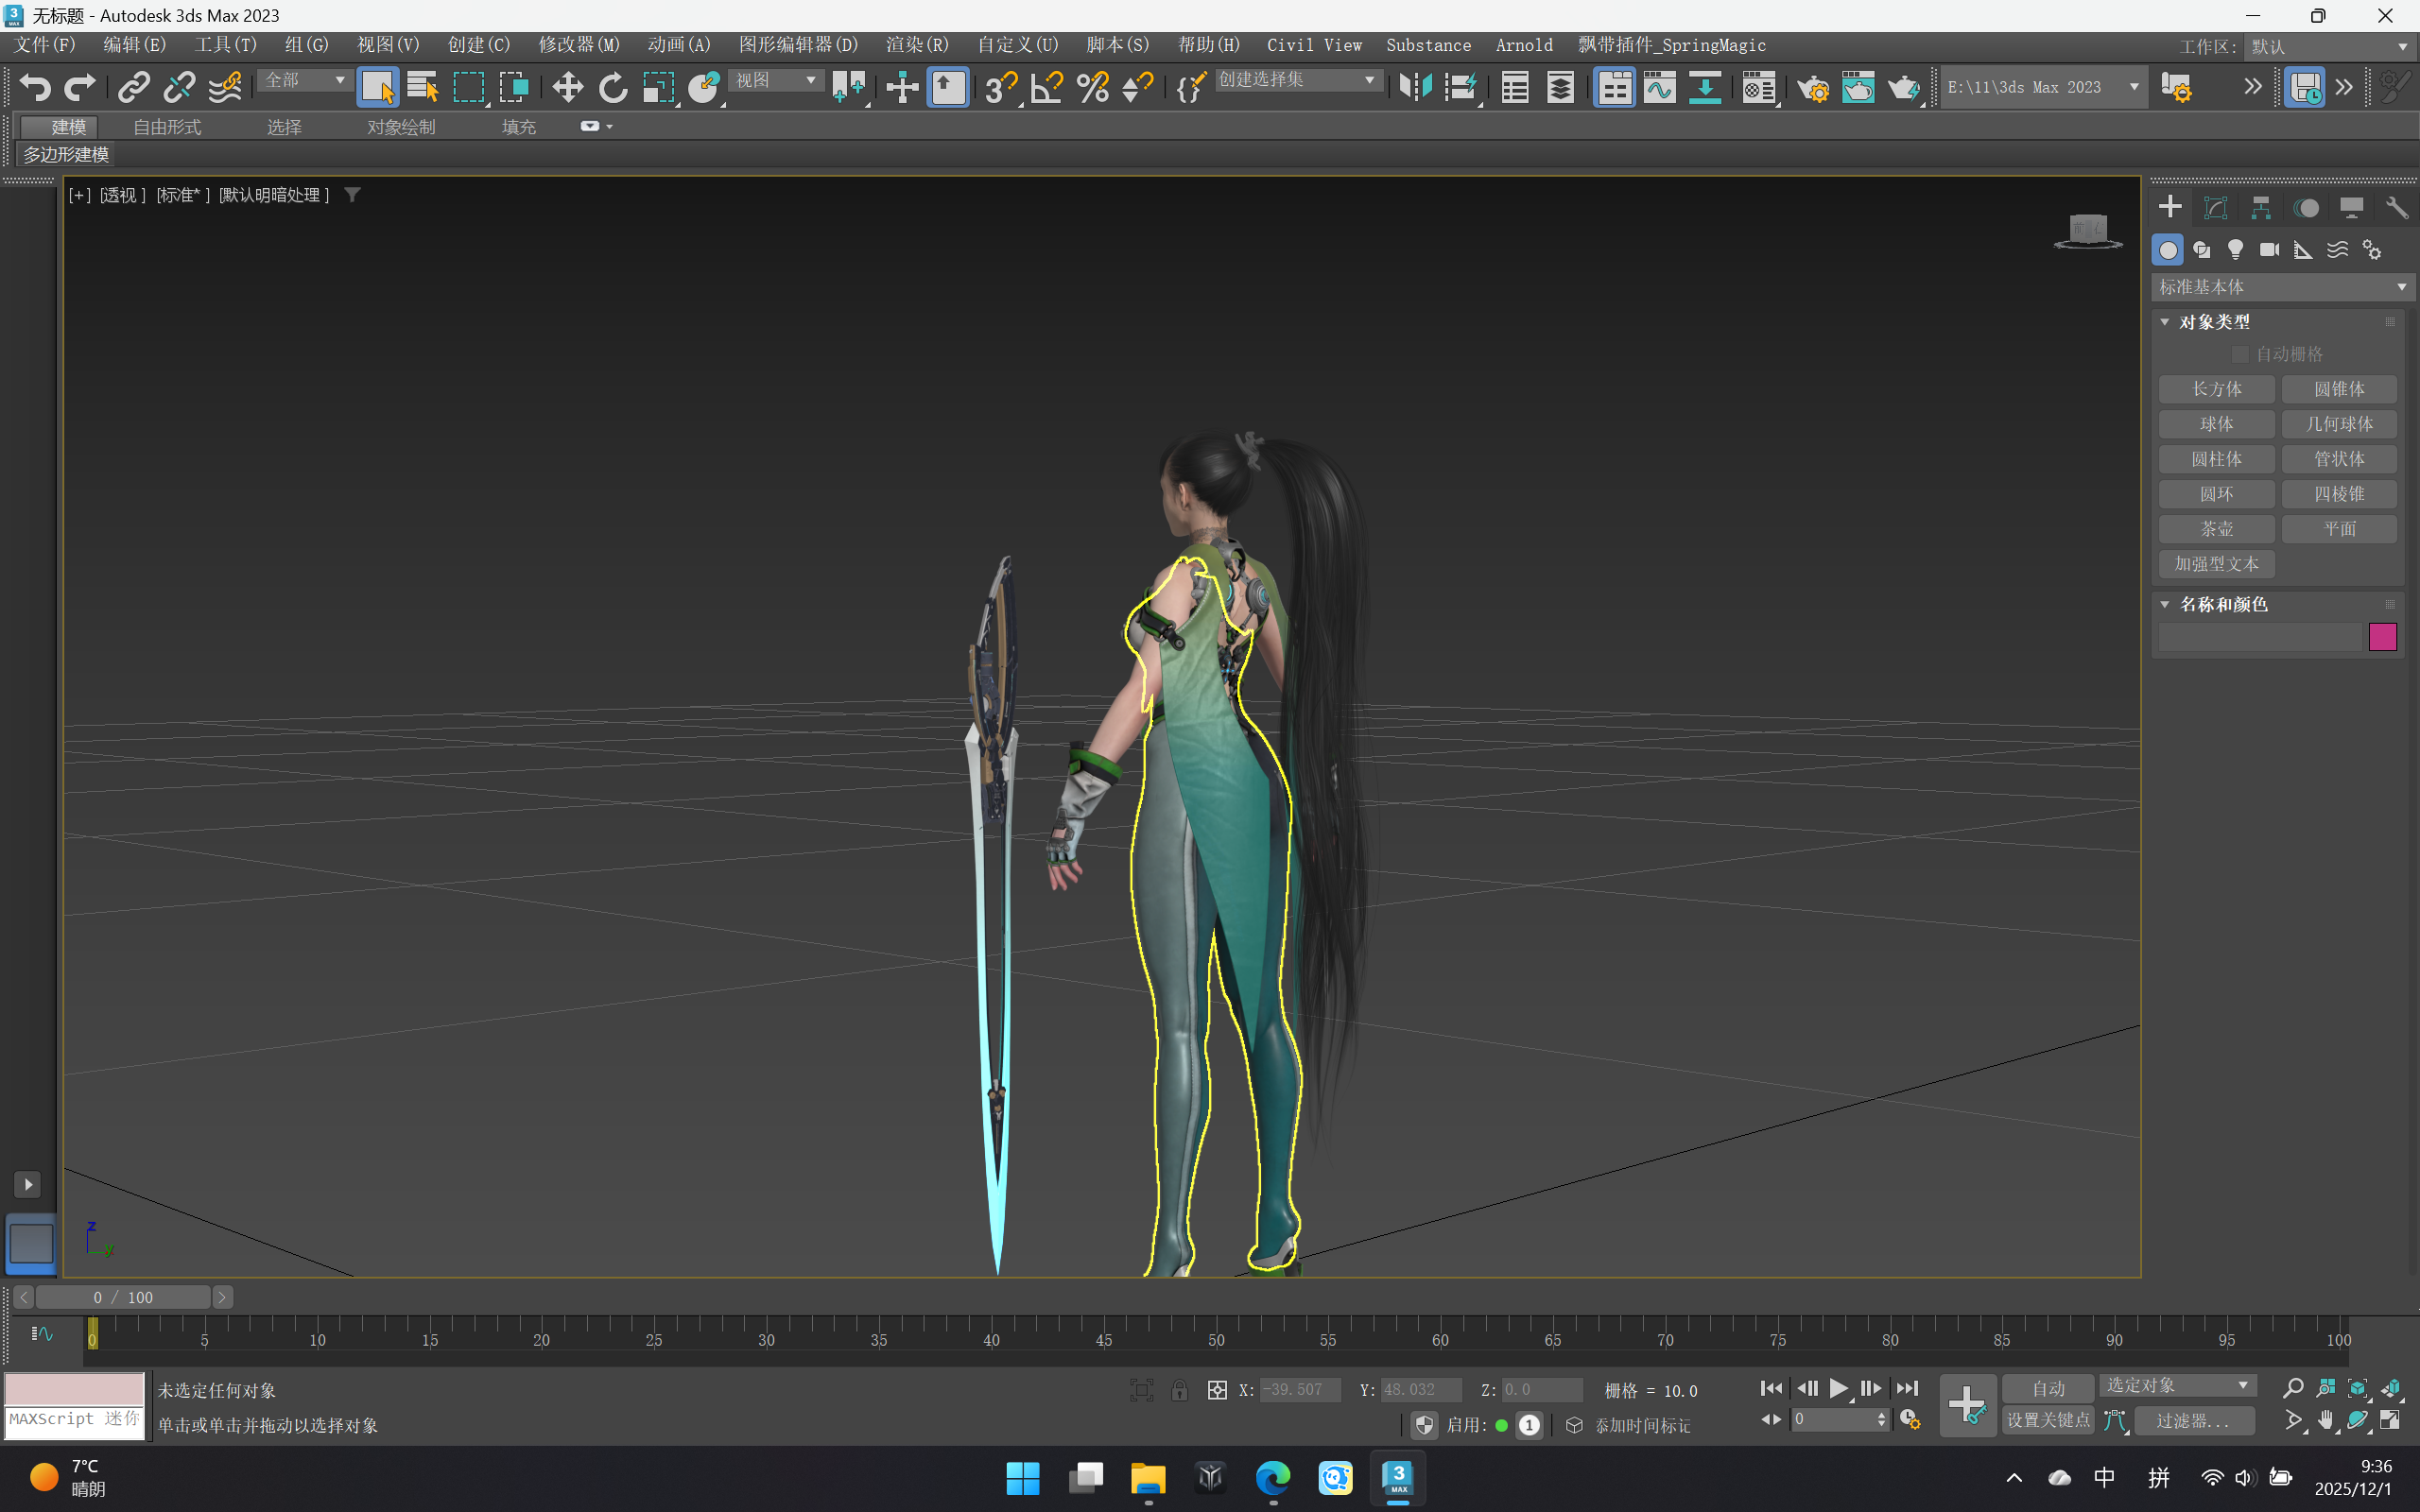Click the Render Setup teapot icon

point(1812,87)
